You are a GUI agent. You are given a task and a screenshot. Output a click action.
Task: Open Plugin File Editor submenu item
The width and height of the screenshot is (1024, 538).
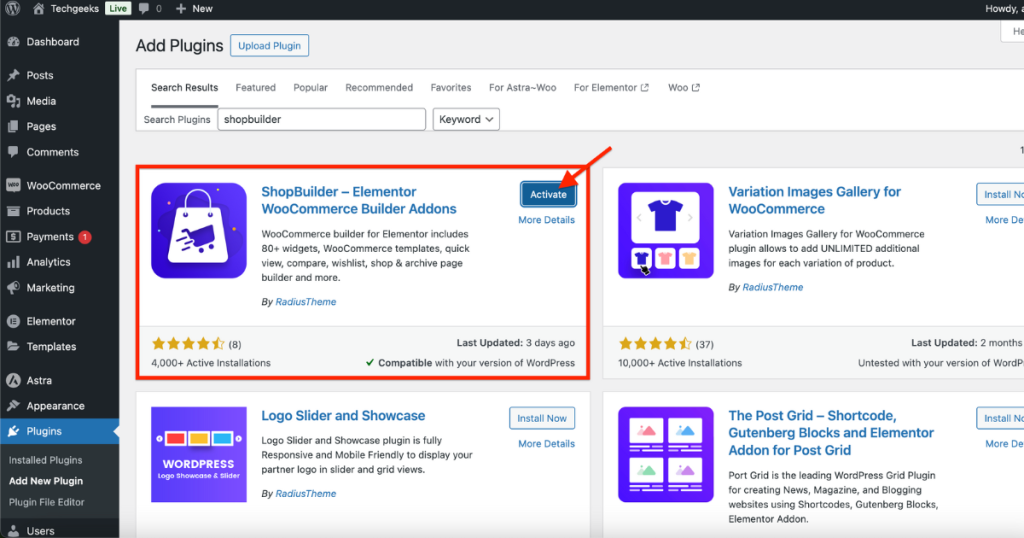pos(46,502)
